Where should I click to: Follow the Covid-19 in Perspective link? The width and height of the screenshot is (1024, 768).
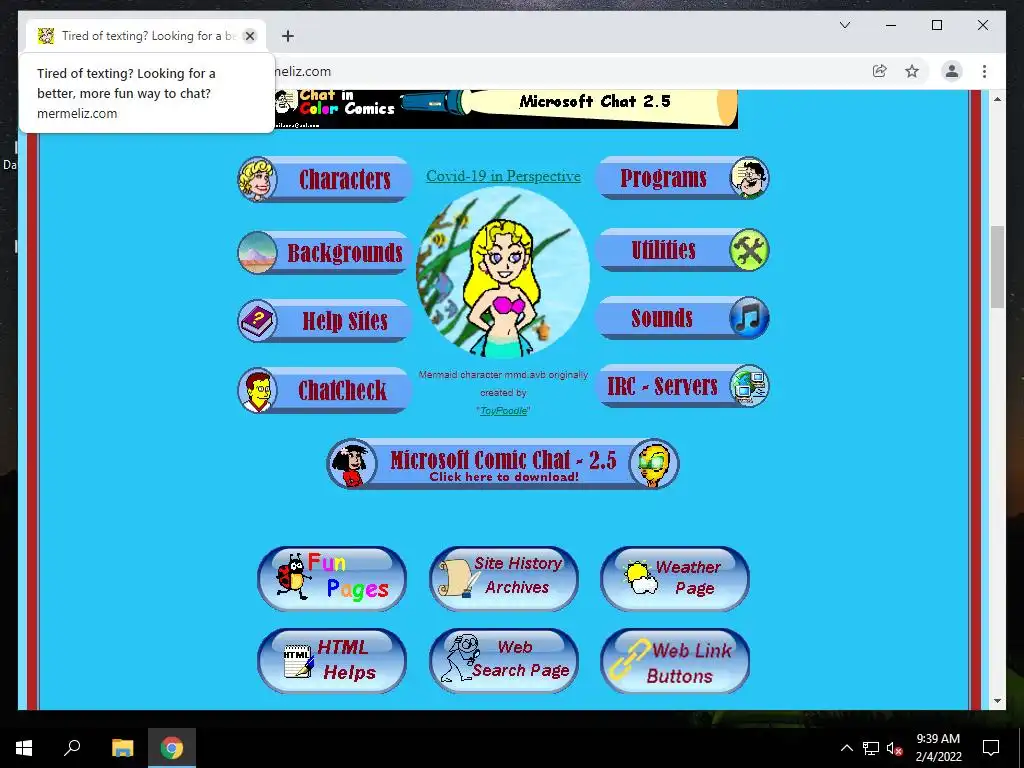tap(503, 176)
